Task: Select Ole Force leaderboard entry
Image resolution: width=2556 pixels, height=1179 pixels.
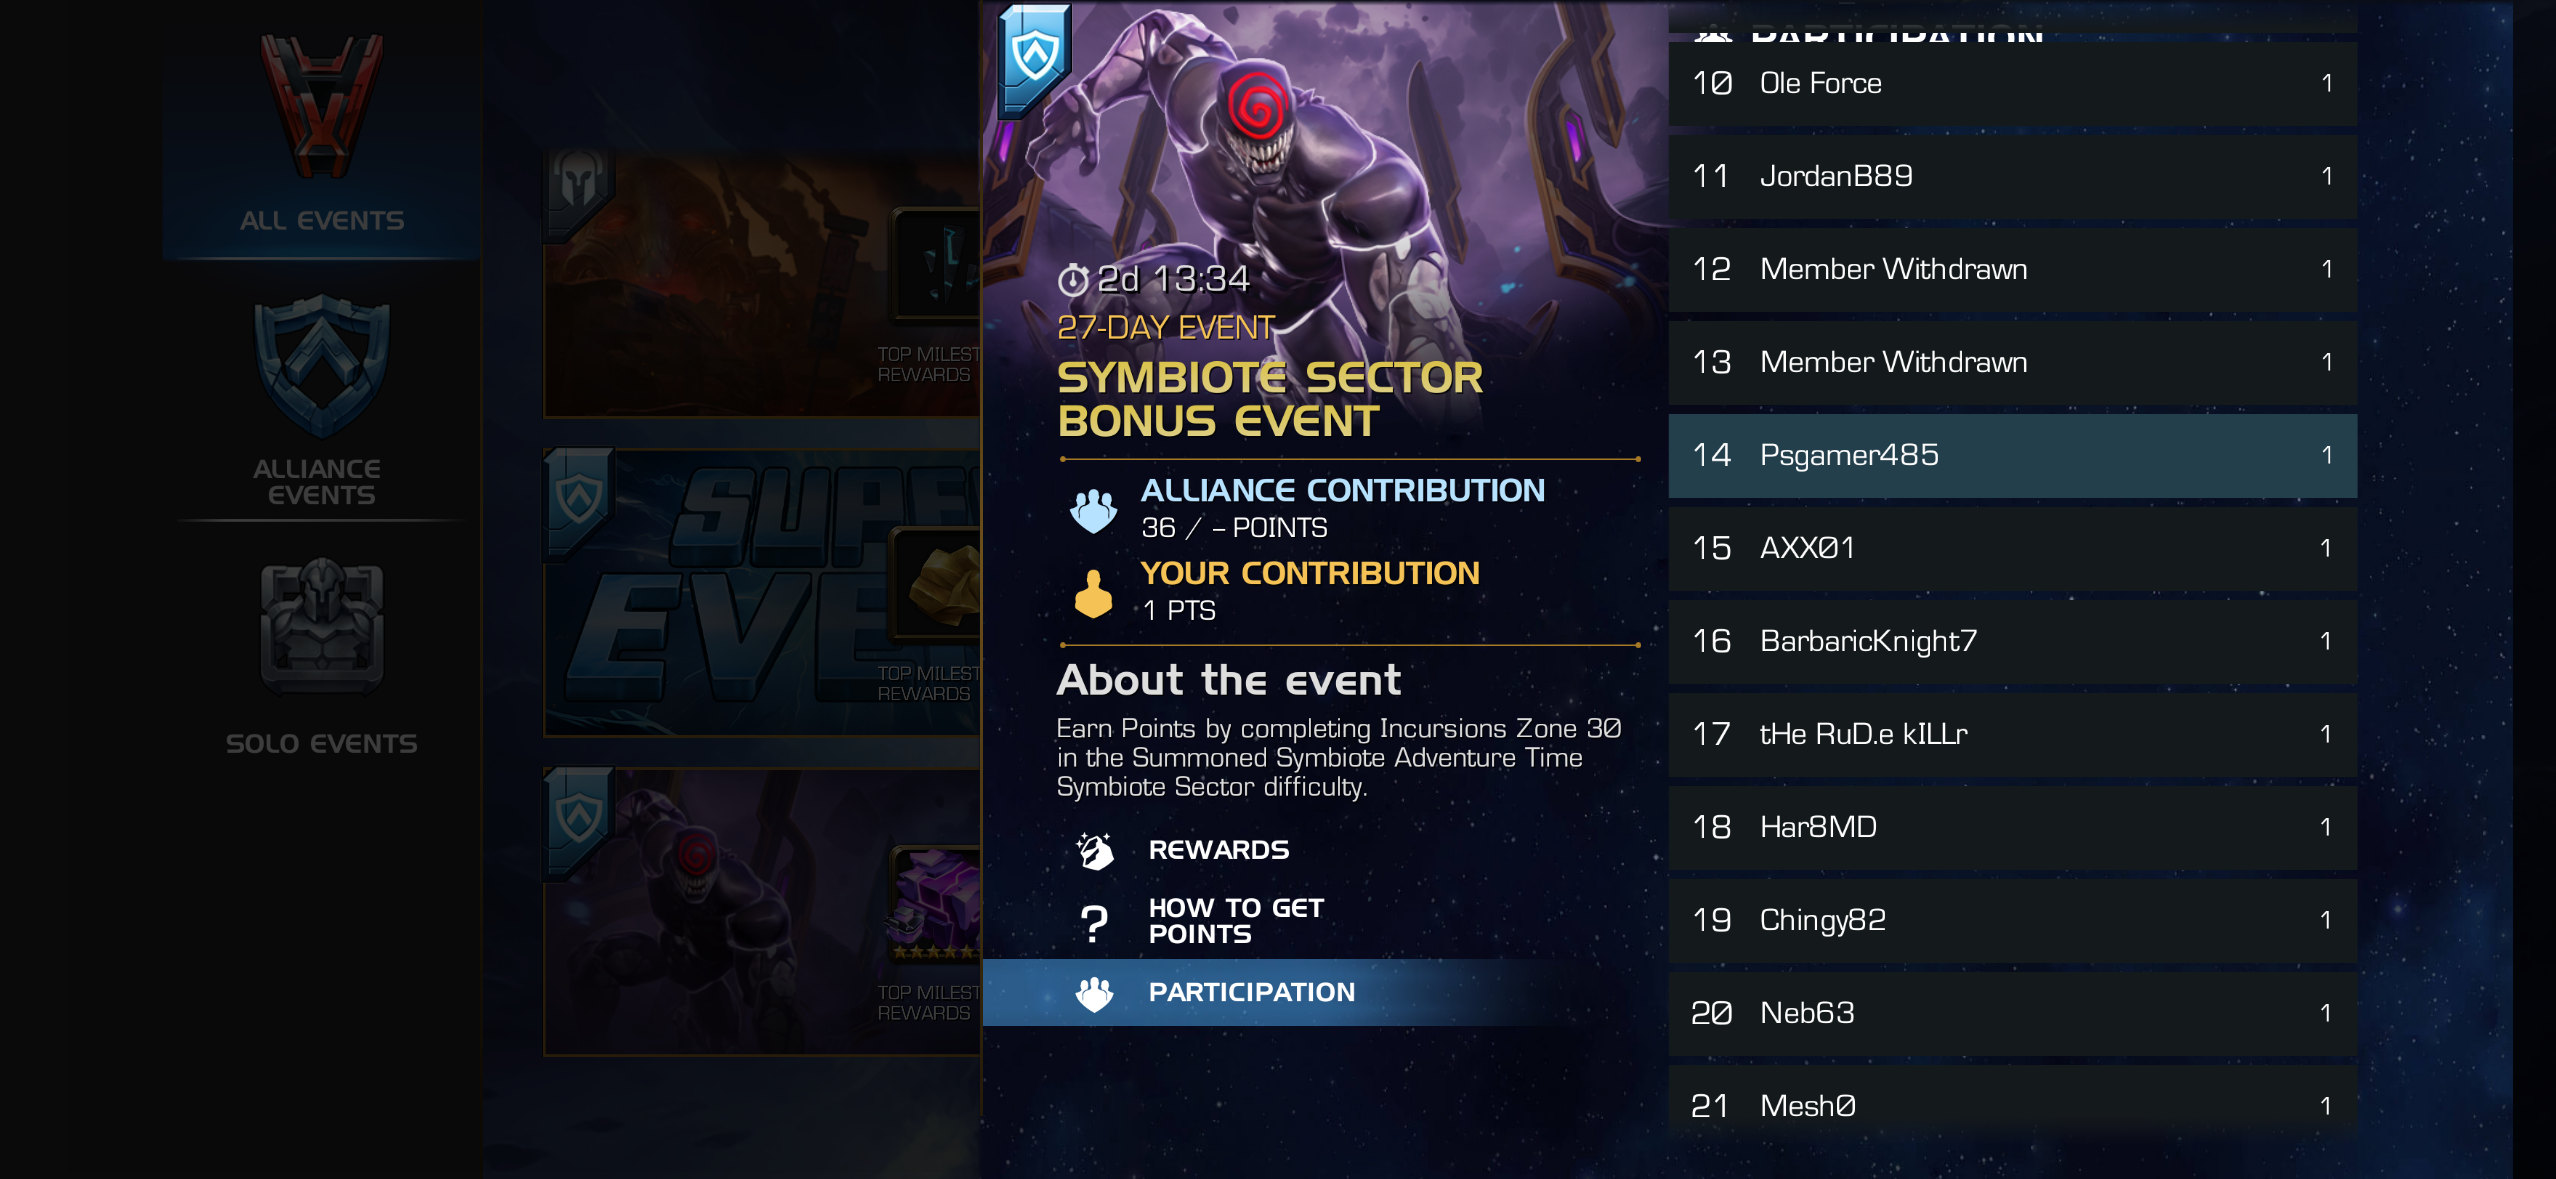Action: 2012,84
